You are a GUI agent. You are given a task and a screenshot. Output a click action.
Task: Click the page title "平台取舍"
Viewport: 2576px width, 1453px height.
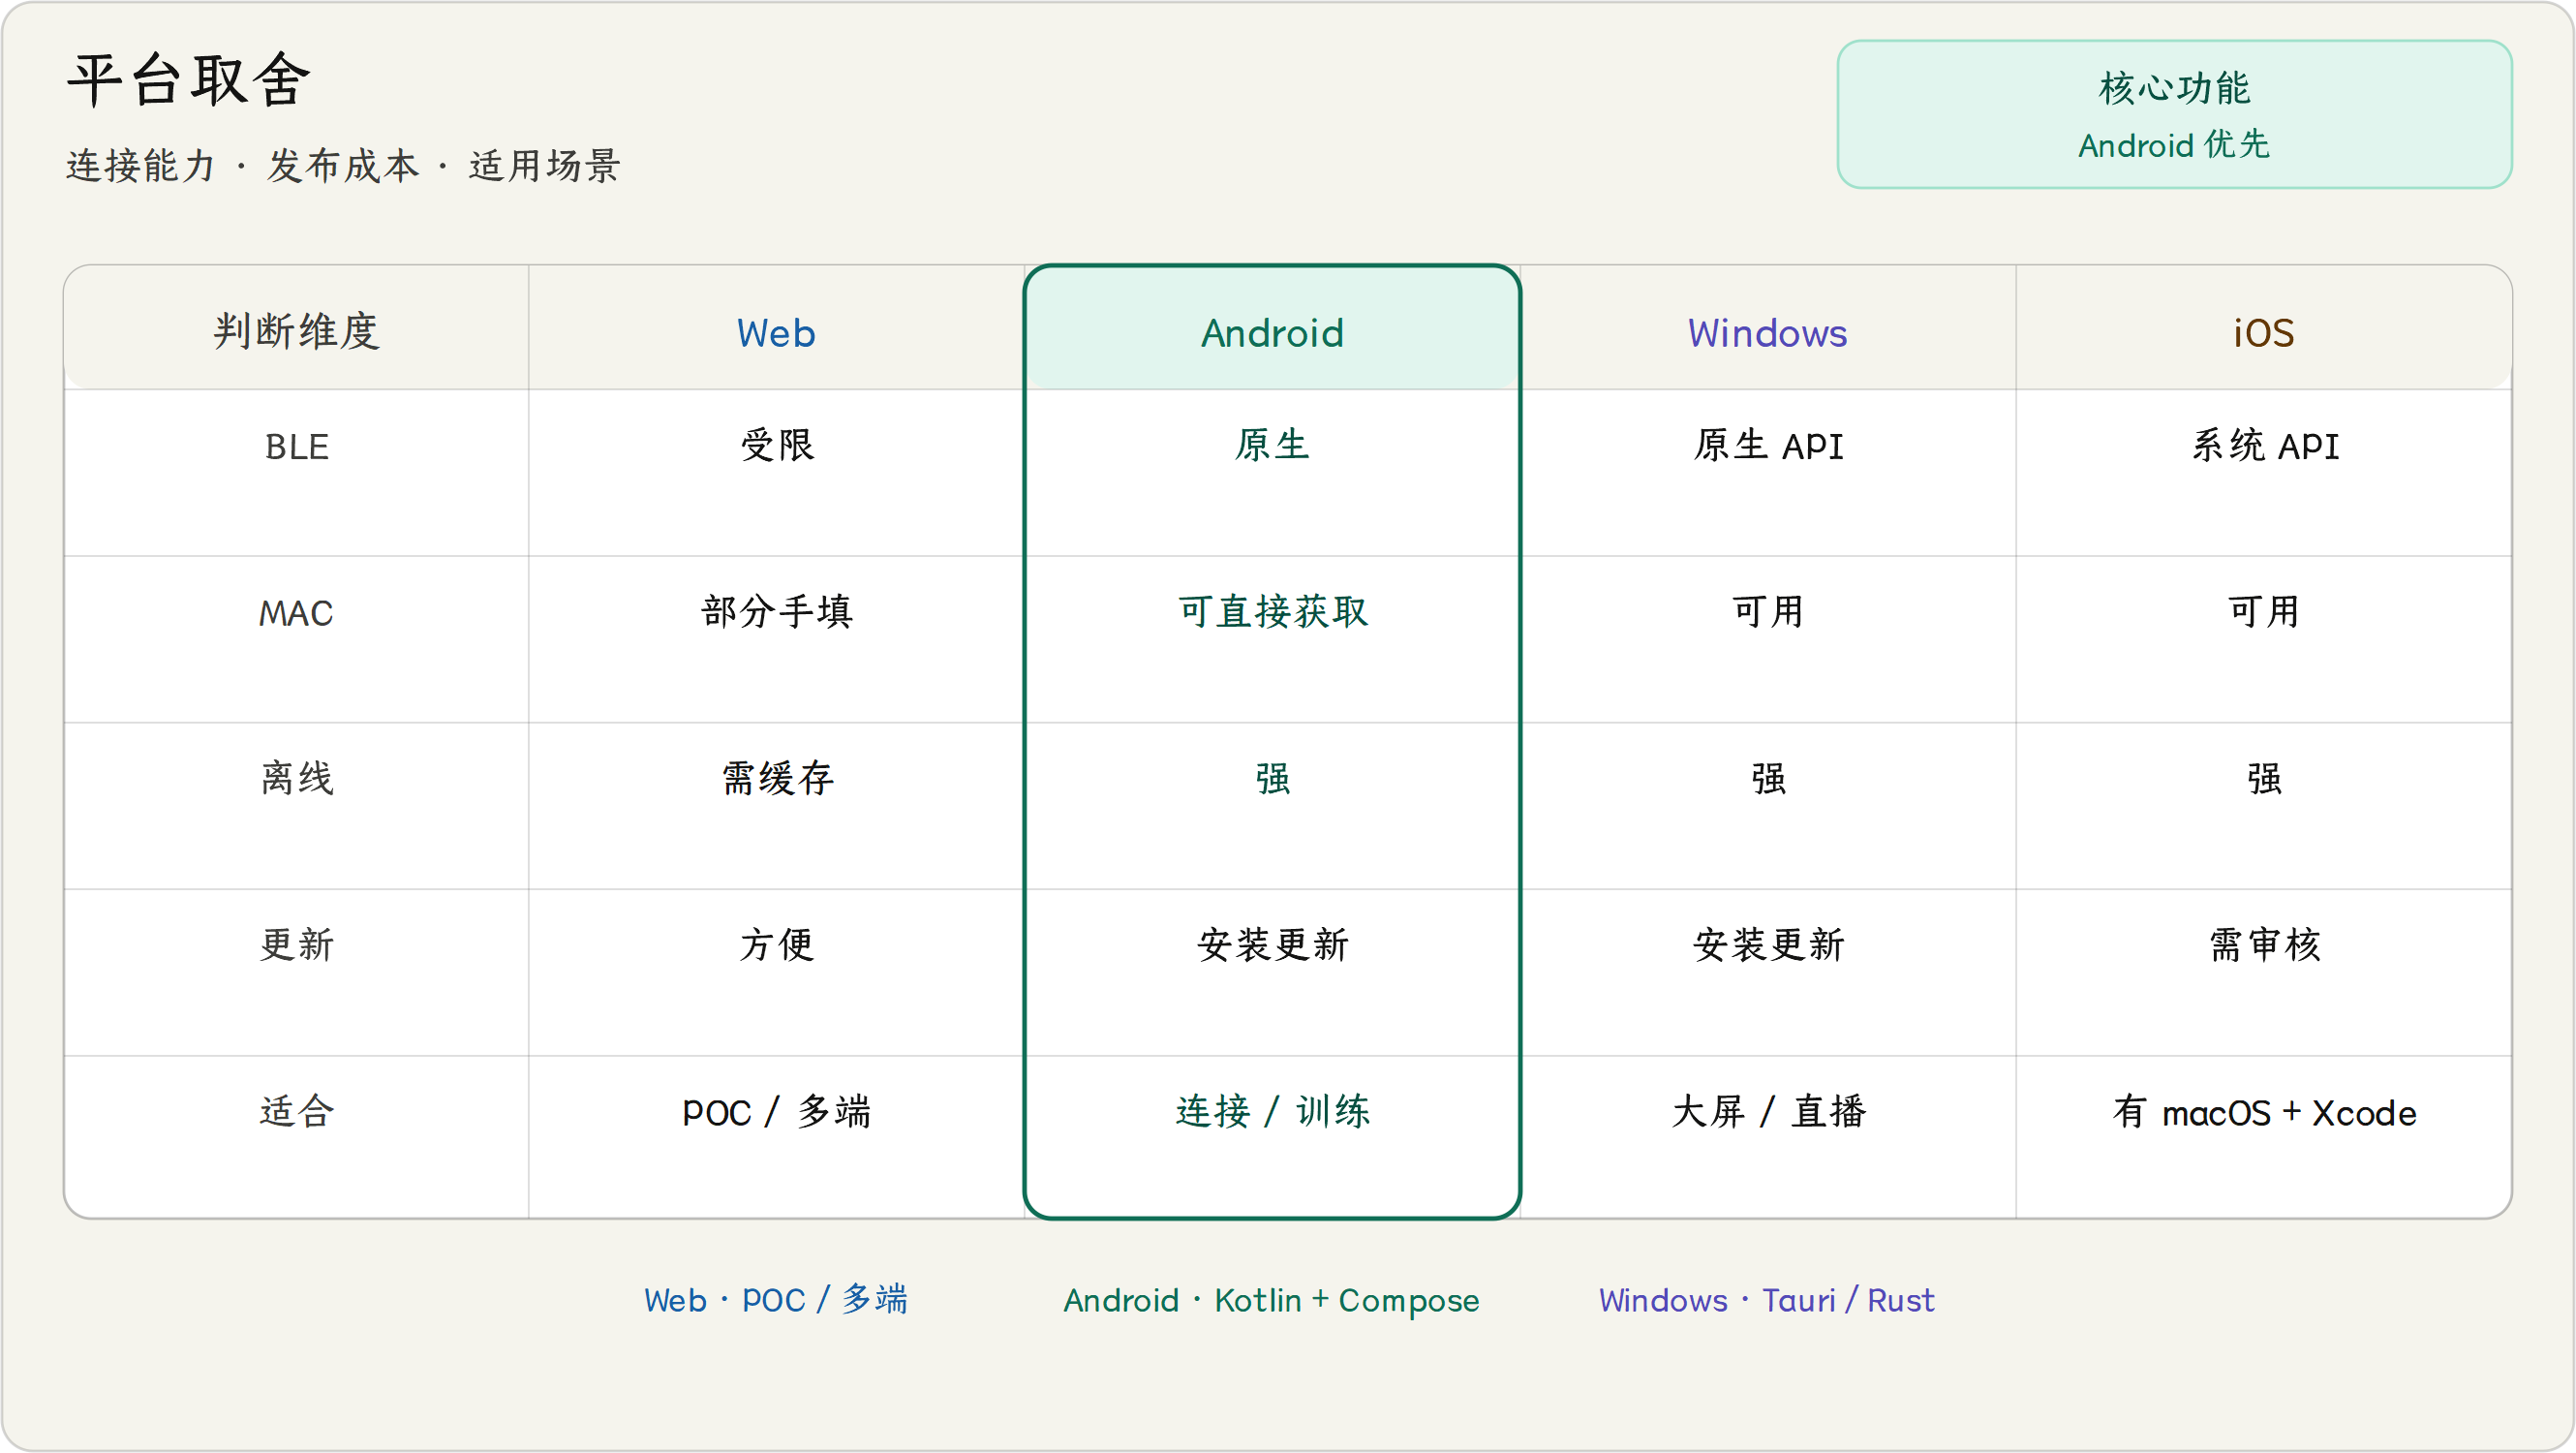(189, 80)
